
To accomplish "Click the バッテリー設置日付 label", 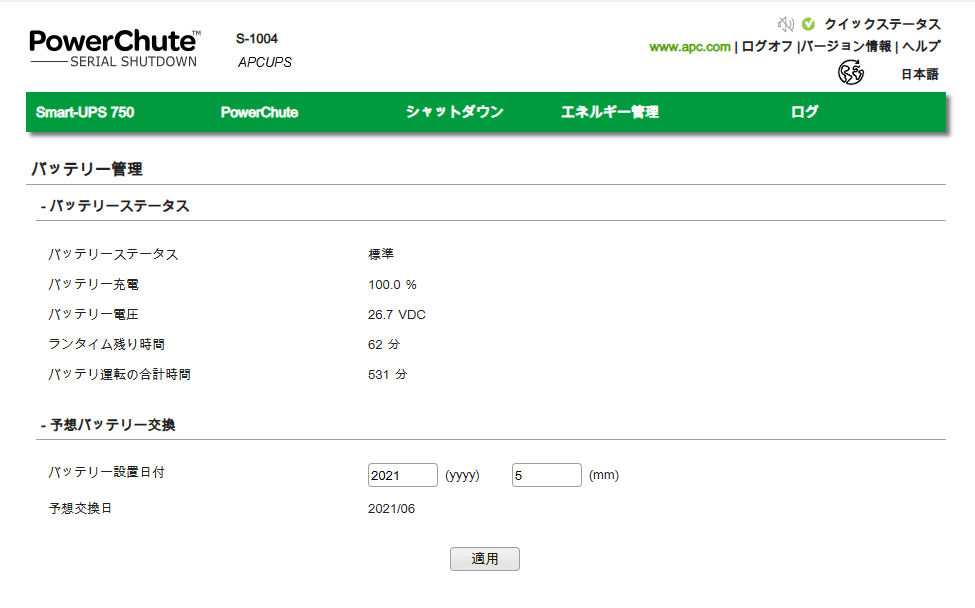I will click(107, 472).
